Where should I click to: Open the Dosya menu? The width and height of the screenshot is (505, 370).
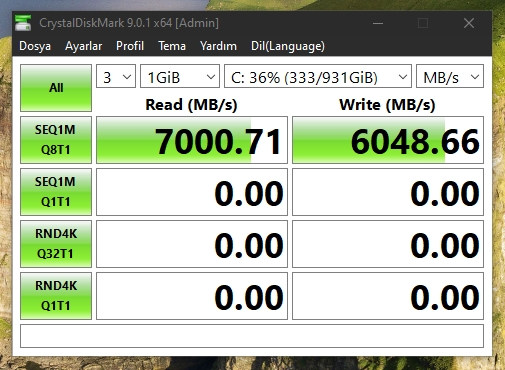click(x=35, y=46)
